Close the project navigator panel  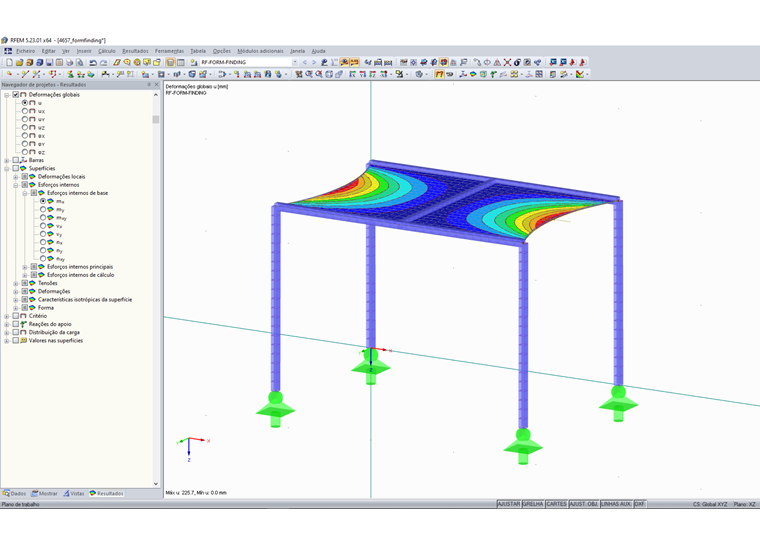pyautogui.click(x=156, y=84)
